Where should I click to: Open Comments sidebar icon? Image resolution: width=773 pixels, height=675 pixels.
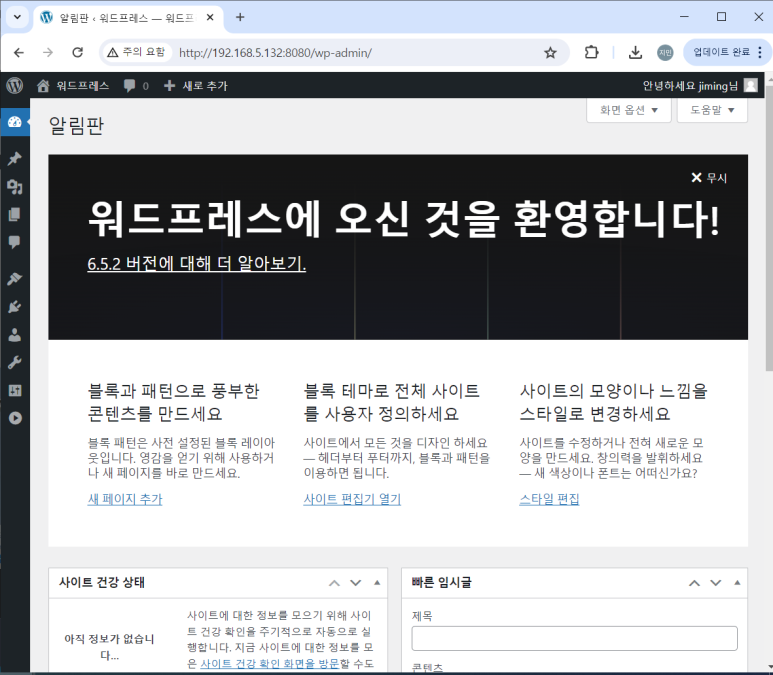pos(15,242)
